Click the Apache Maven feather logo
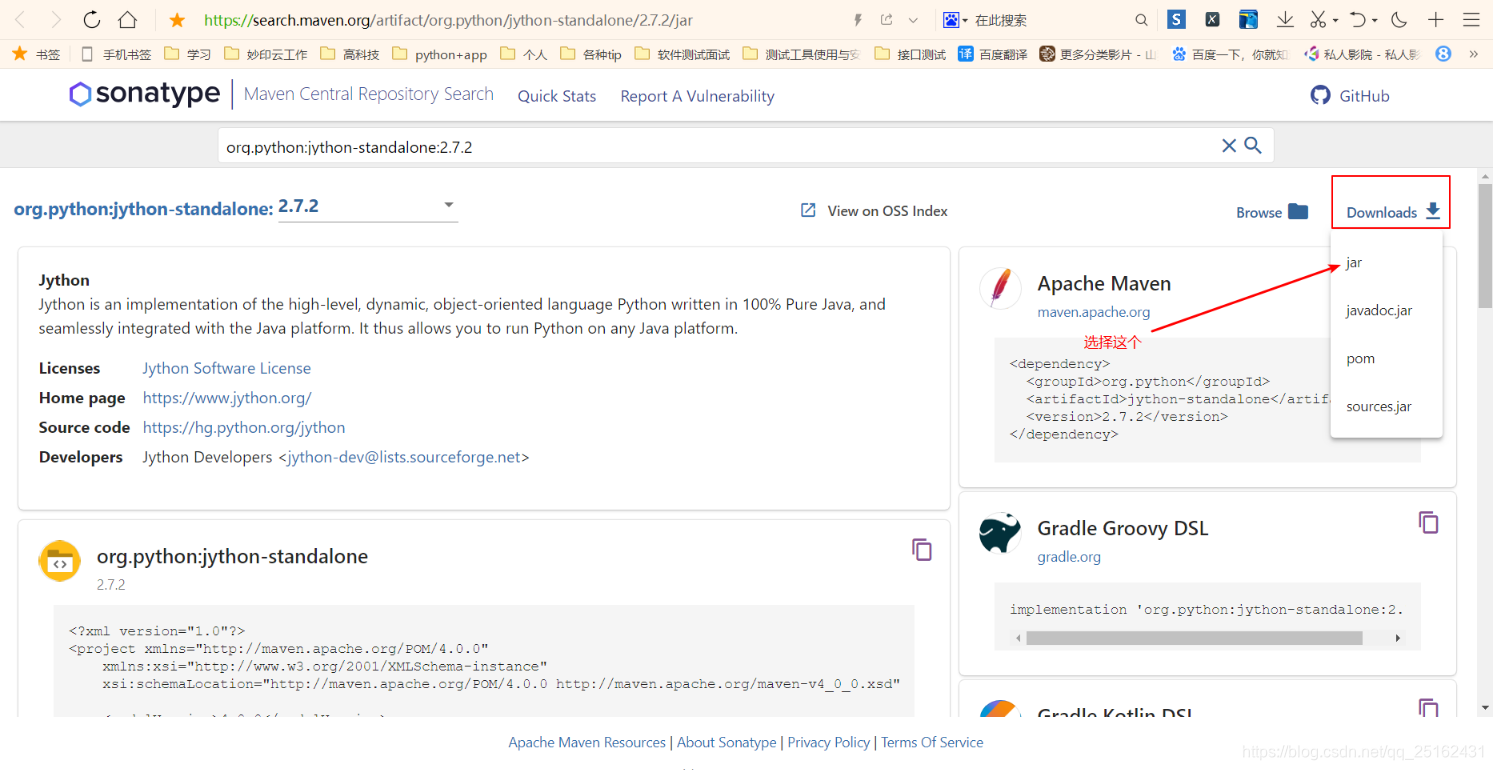 click(x=1000, y=288)
